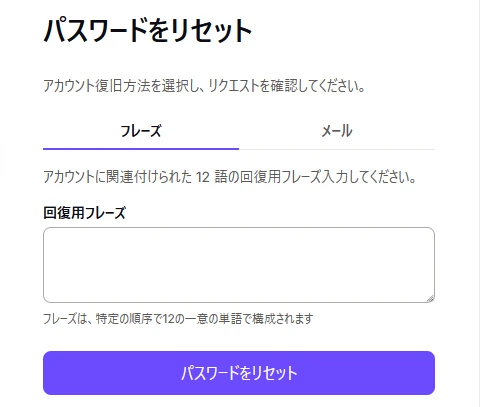Image resolution: width=480 pixels, height=407 pixels.
Task: Select the フレーズ tab
Action: pos(141,131)
